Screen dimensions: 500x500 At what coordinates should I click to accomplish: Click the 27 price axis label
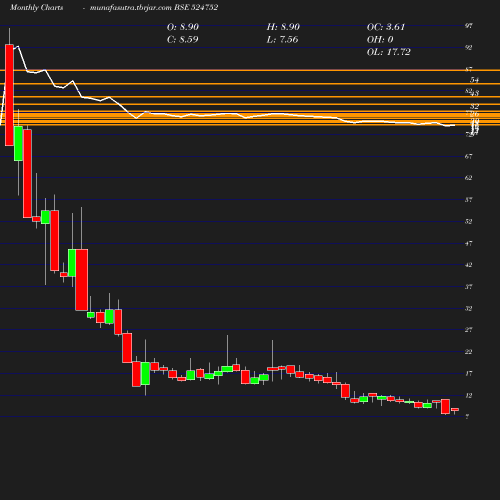(468, 330)
